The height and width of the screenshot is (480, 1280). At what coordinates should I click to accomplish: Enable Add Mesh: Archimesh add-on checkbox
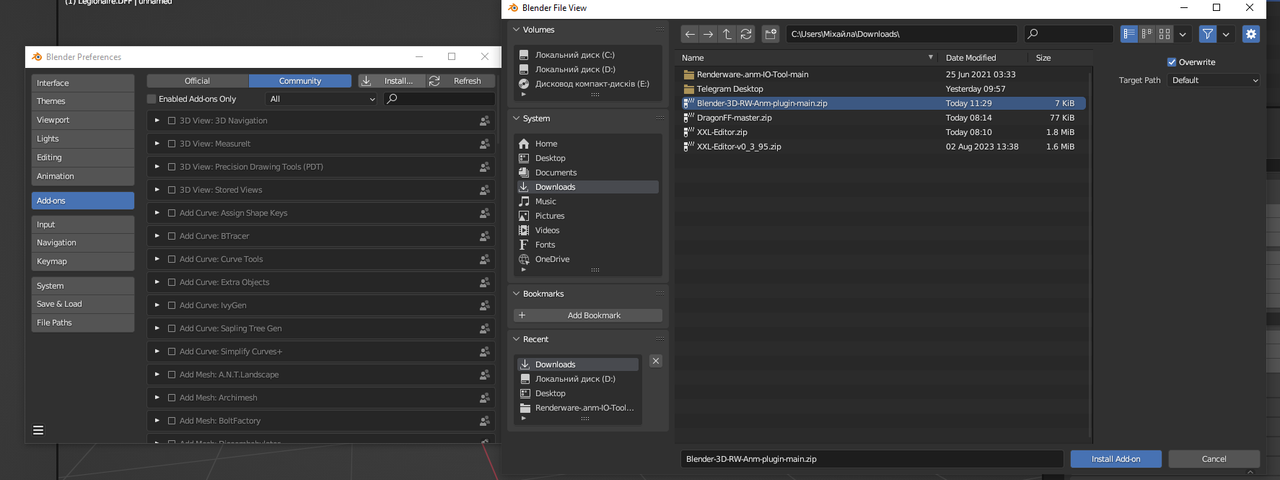click(172, 397)
